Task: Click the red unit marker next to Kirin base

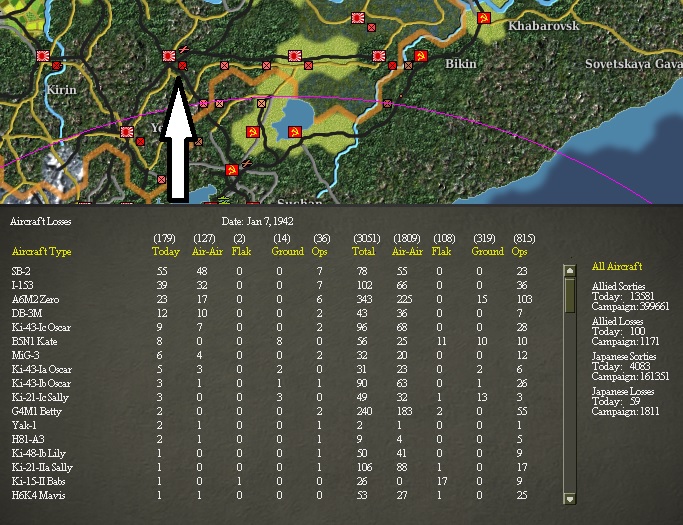Action: [x=56, y=65]
